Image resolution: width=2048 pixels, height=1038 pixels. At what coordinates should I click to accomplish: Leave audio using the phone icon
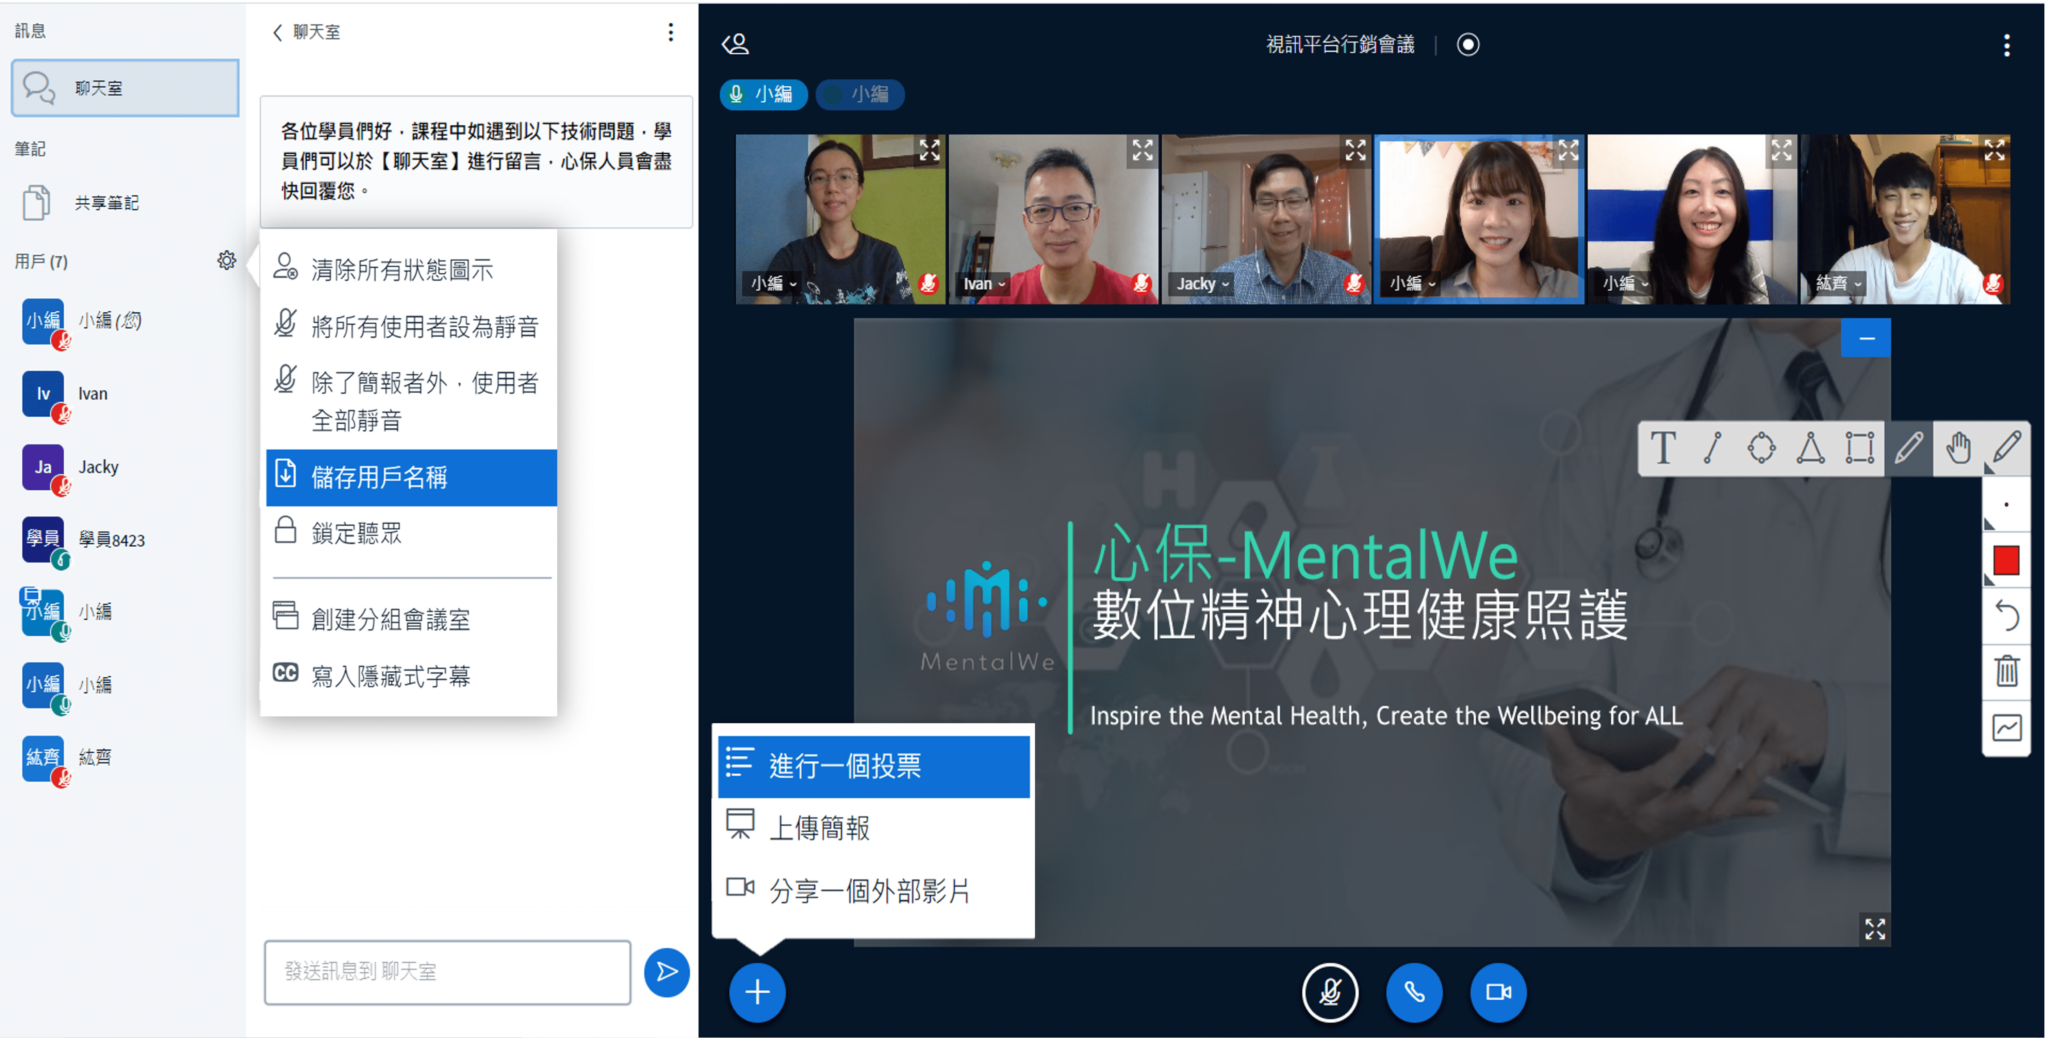point(1413,993)
